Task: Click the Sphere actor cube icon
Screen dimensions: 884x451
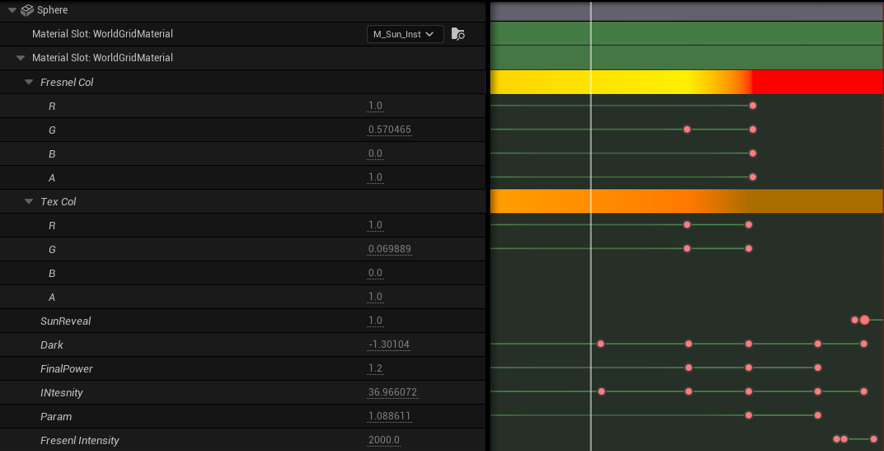Action: pos(27,10)
